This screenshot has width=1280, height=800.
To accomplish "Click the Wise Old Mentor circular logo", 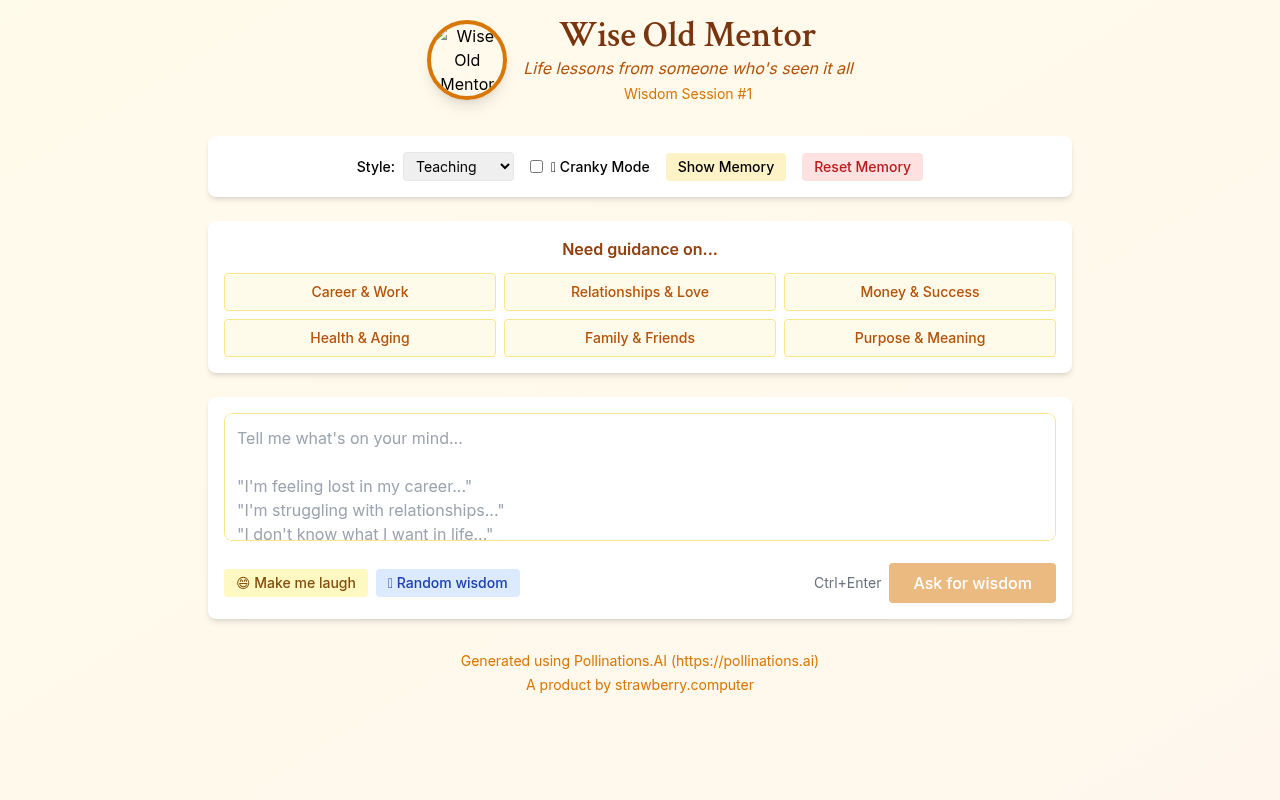I will 466,60.
